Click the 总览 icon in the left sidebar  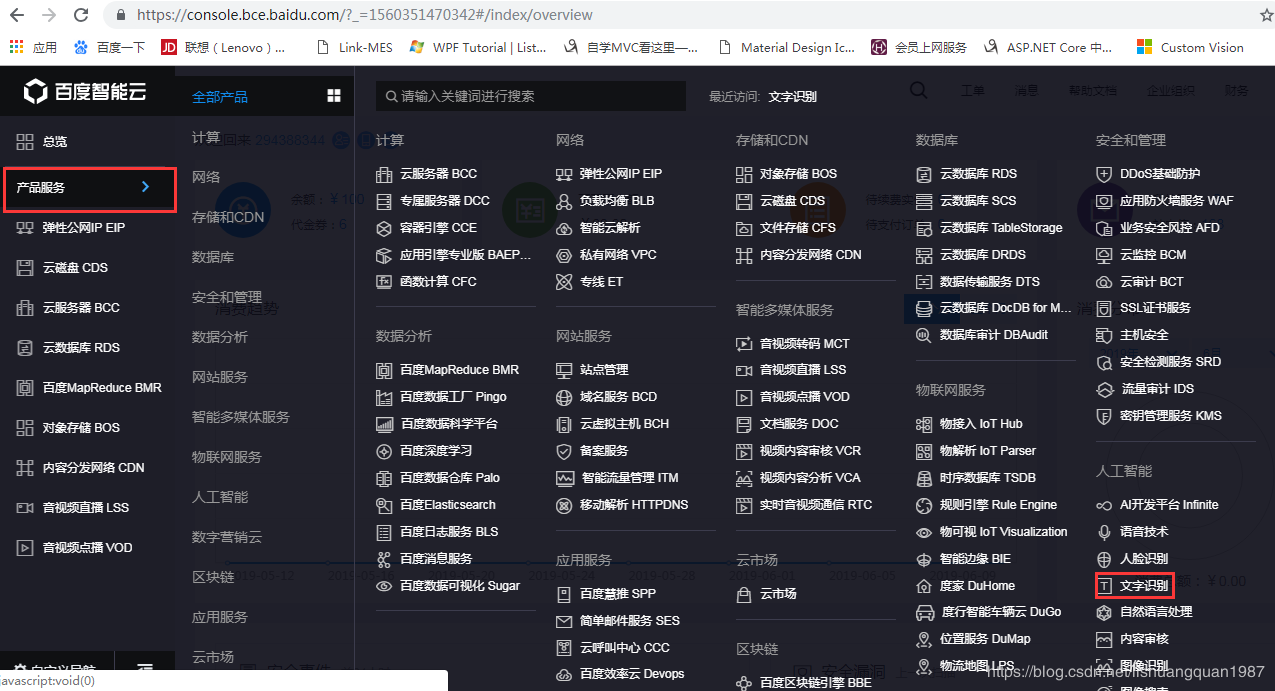pos(24,142)
